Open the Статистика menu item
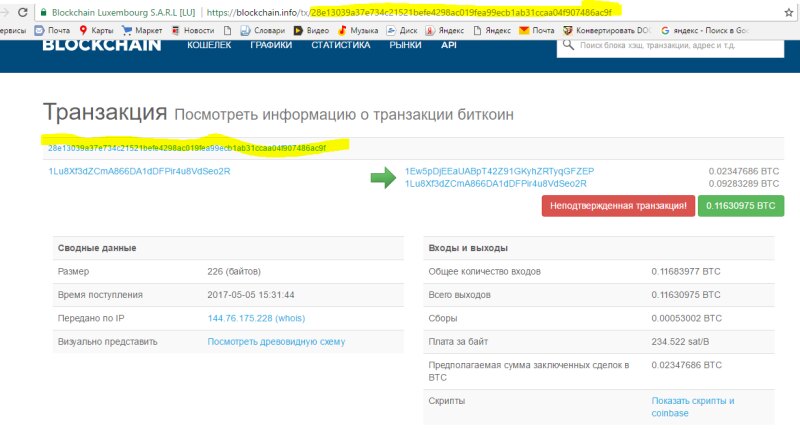 pyautogui.click(x=341, y=46)
